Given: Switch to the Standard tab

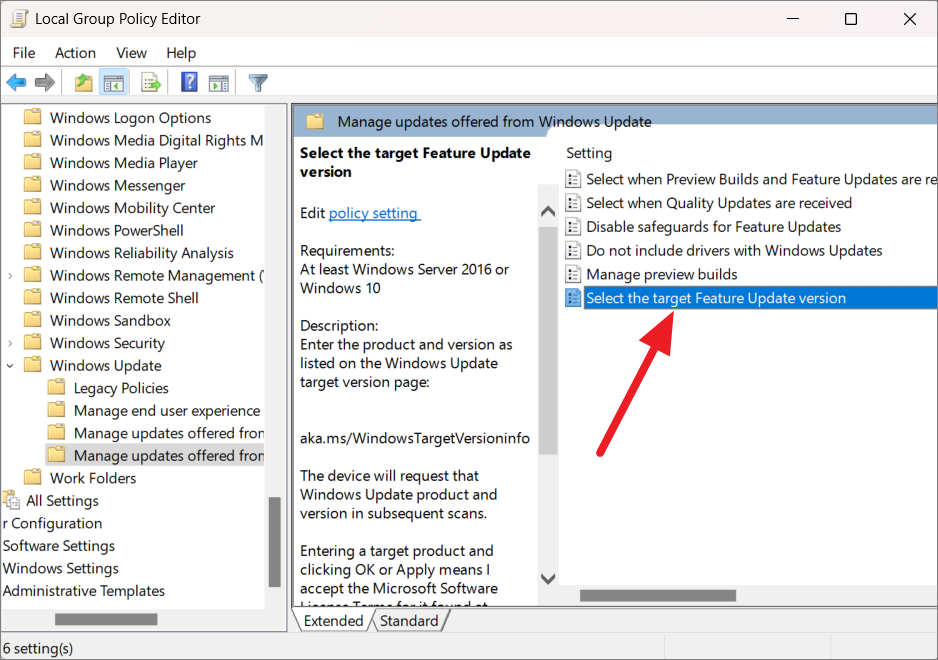Looking at the screenshot, I should (x=409, y=621).
